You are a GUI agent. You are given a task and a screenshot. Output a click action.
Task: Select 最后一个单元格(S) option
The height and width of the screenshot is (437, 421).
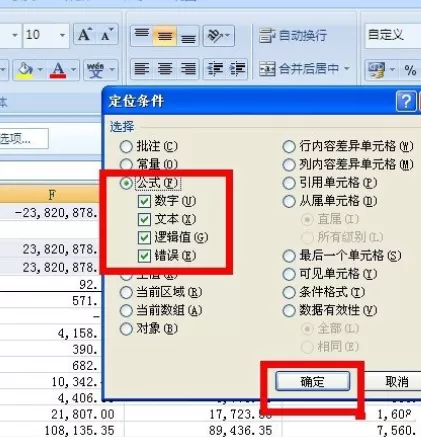(x=342, y=256)
